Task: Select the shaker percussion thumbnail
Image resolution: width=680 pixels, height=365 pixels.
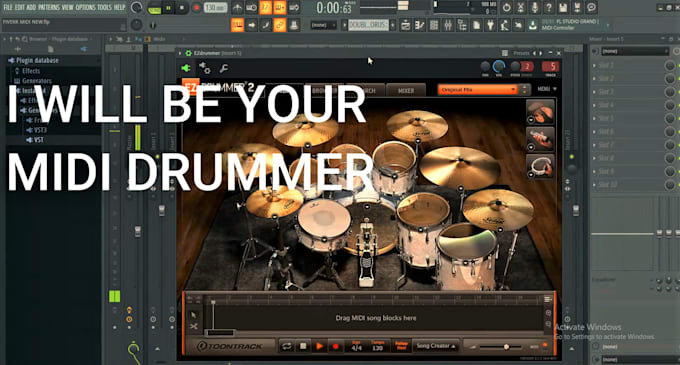Action: pyautogui.click(x=540, y=139)
